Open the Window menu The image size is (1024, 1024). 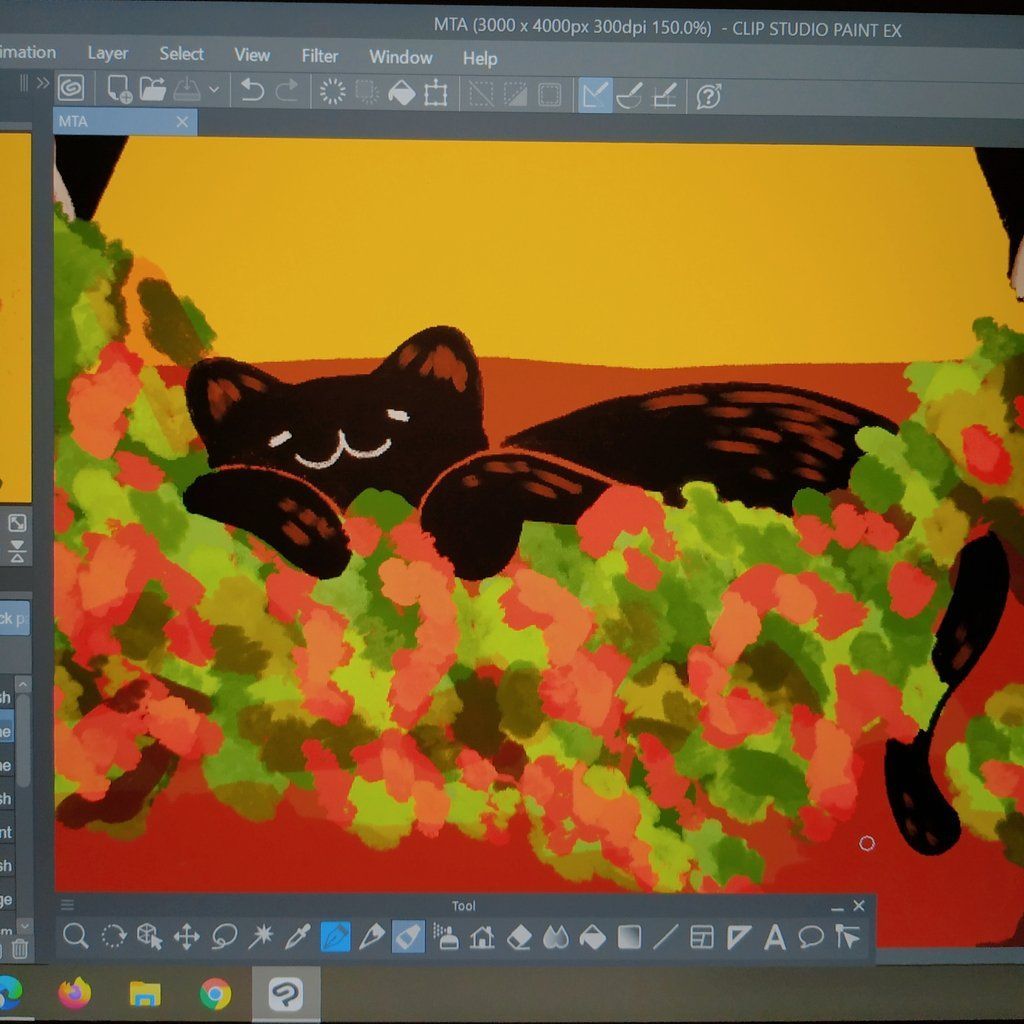pos(401,57)
